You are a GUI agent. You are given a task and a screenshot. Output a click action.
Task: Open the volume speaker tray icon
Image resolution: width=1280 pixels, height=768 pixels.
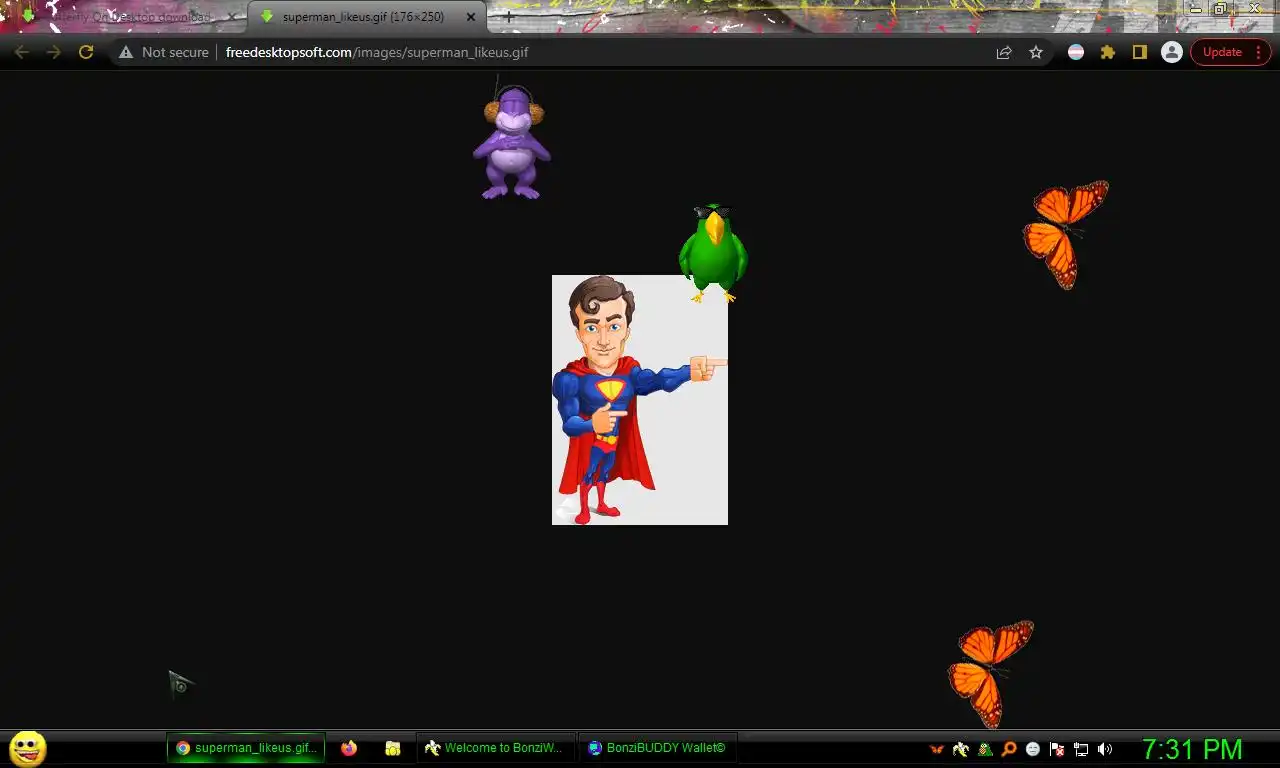1105,749
